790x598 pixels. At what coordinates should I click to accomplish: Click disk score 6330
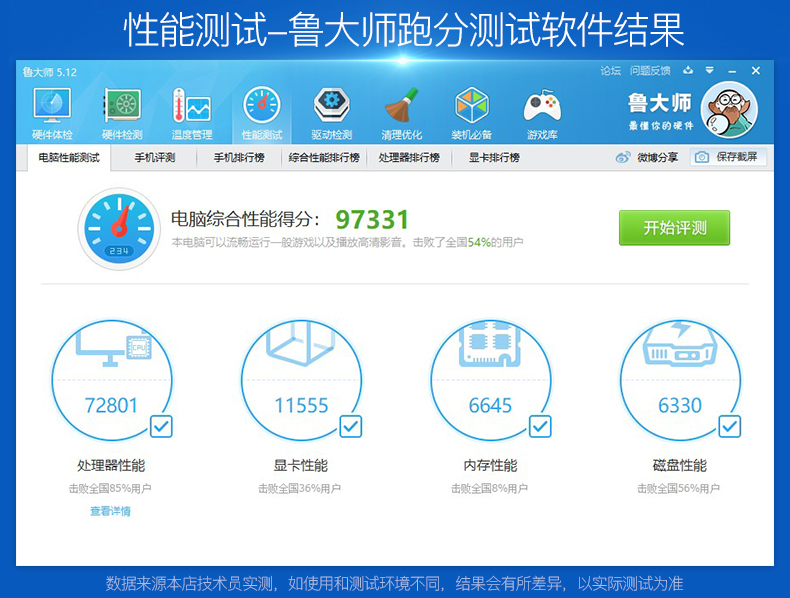pos(680,405)
